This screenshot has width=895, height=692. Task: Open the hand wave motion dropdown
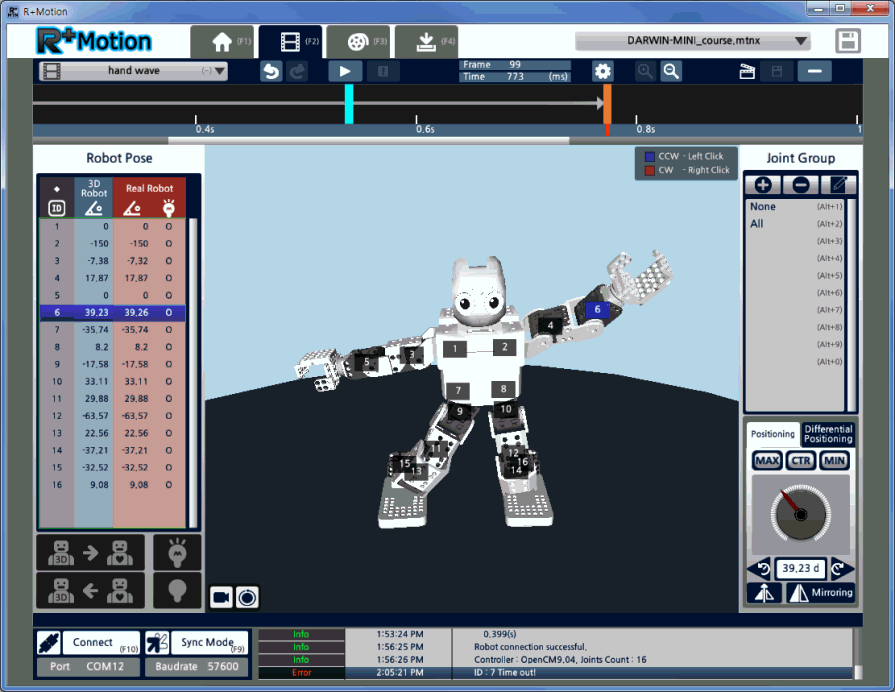point(134,71)
